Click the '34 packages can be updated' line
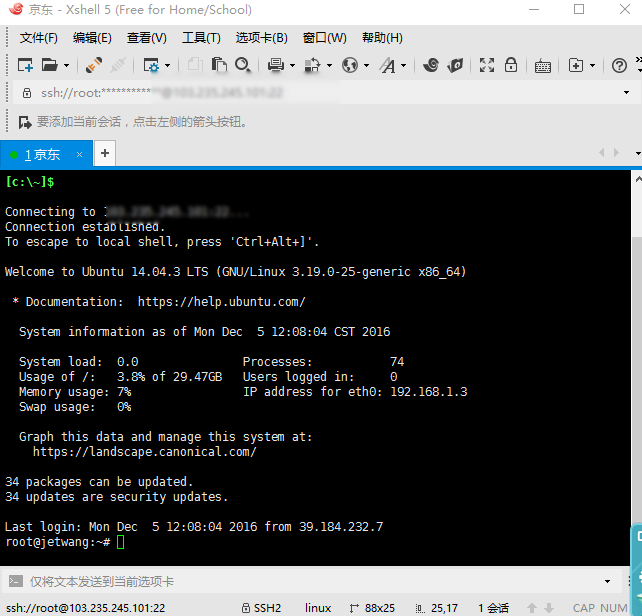Viewport: 642px width, 616px height. [x=99, y=482]
